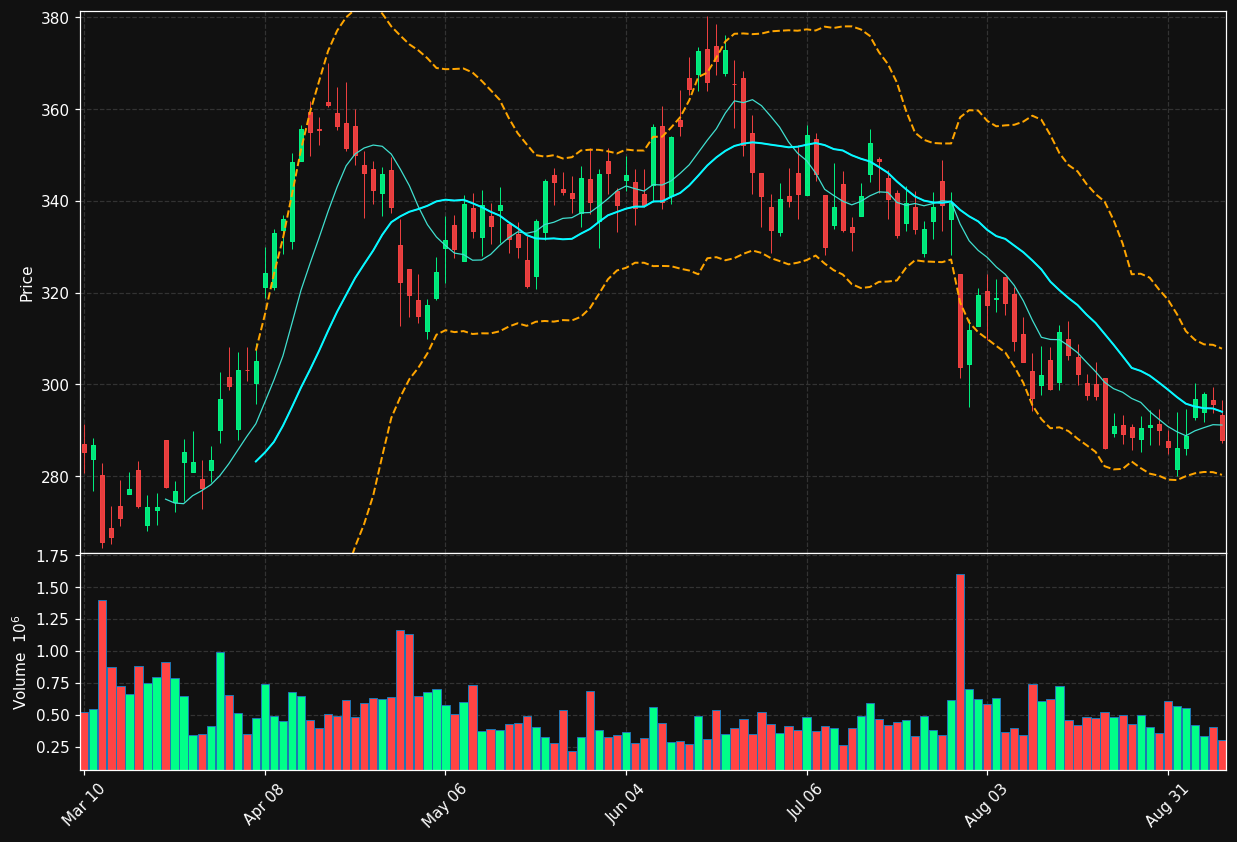Click the 0.25 volume tick label
Image resolution: width=1237 pixels, height=842 pixels.
click(51, 748)
